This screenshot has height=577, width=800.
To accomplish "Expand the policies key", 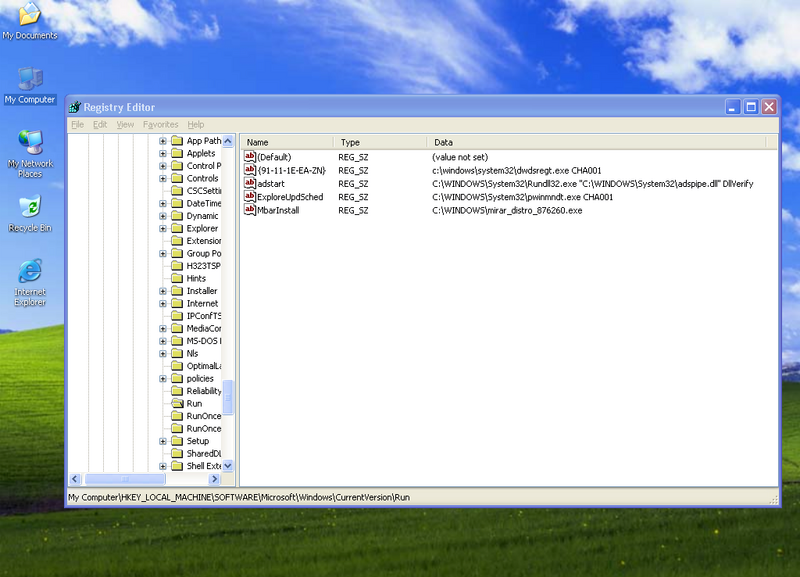I will (162, 378).
